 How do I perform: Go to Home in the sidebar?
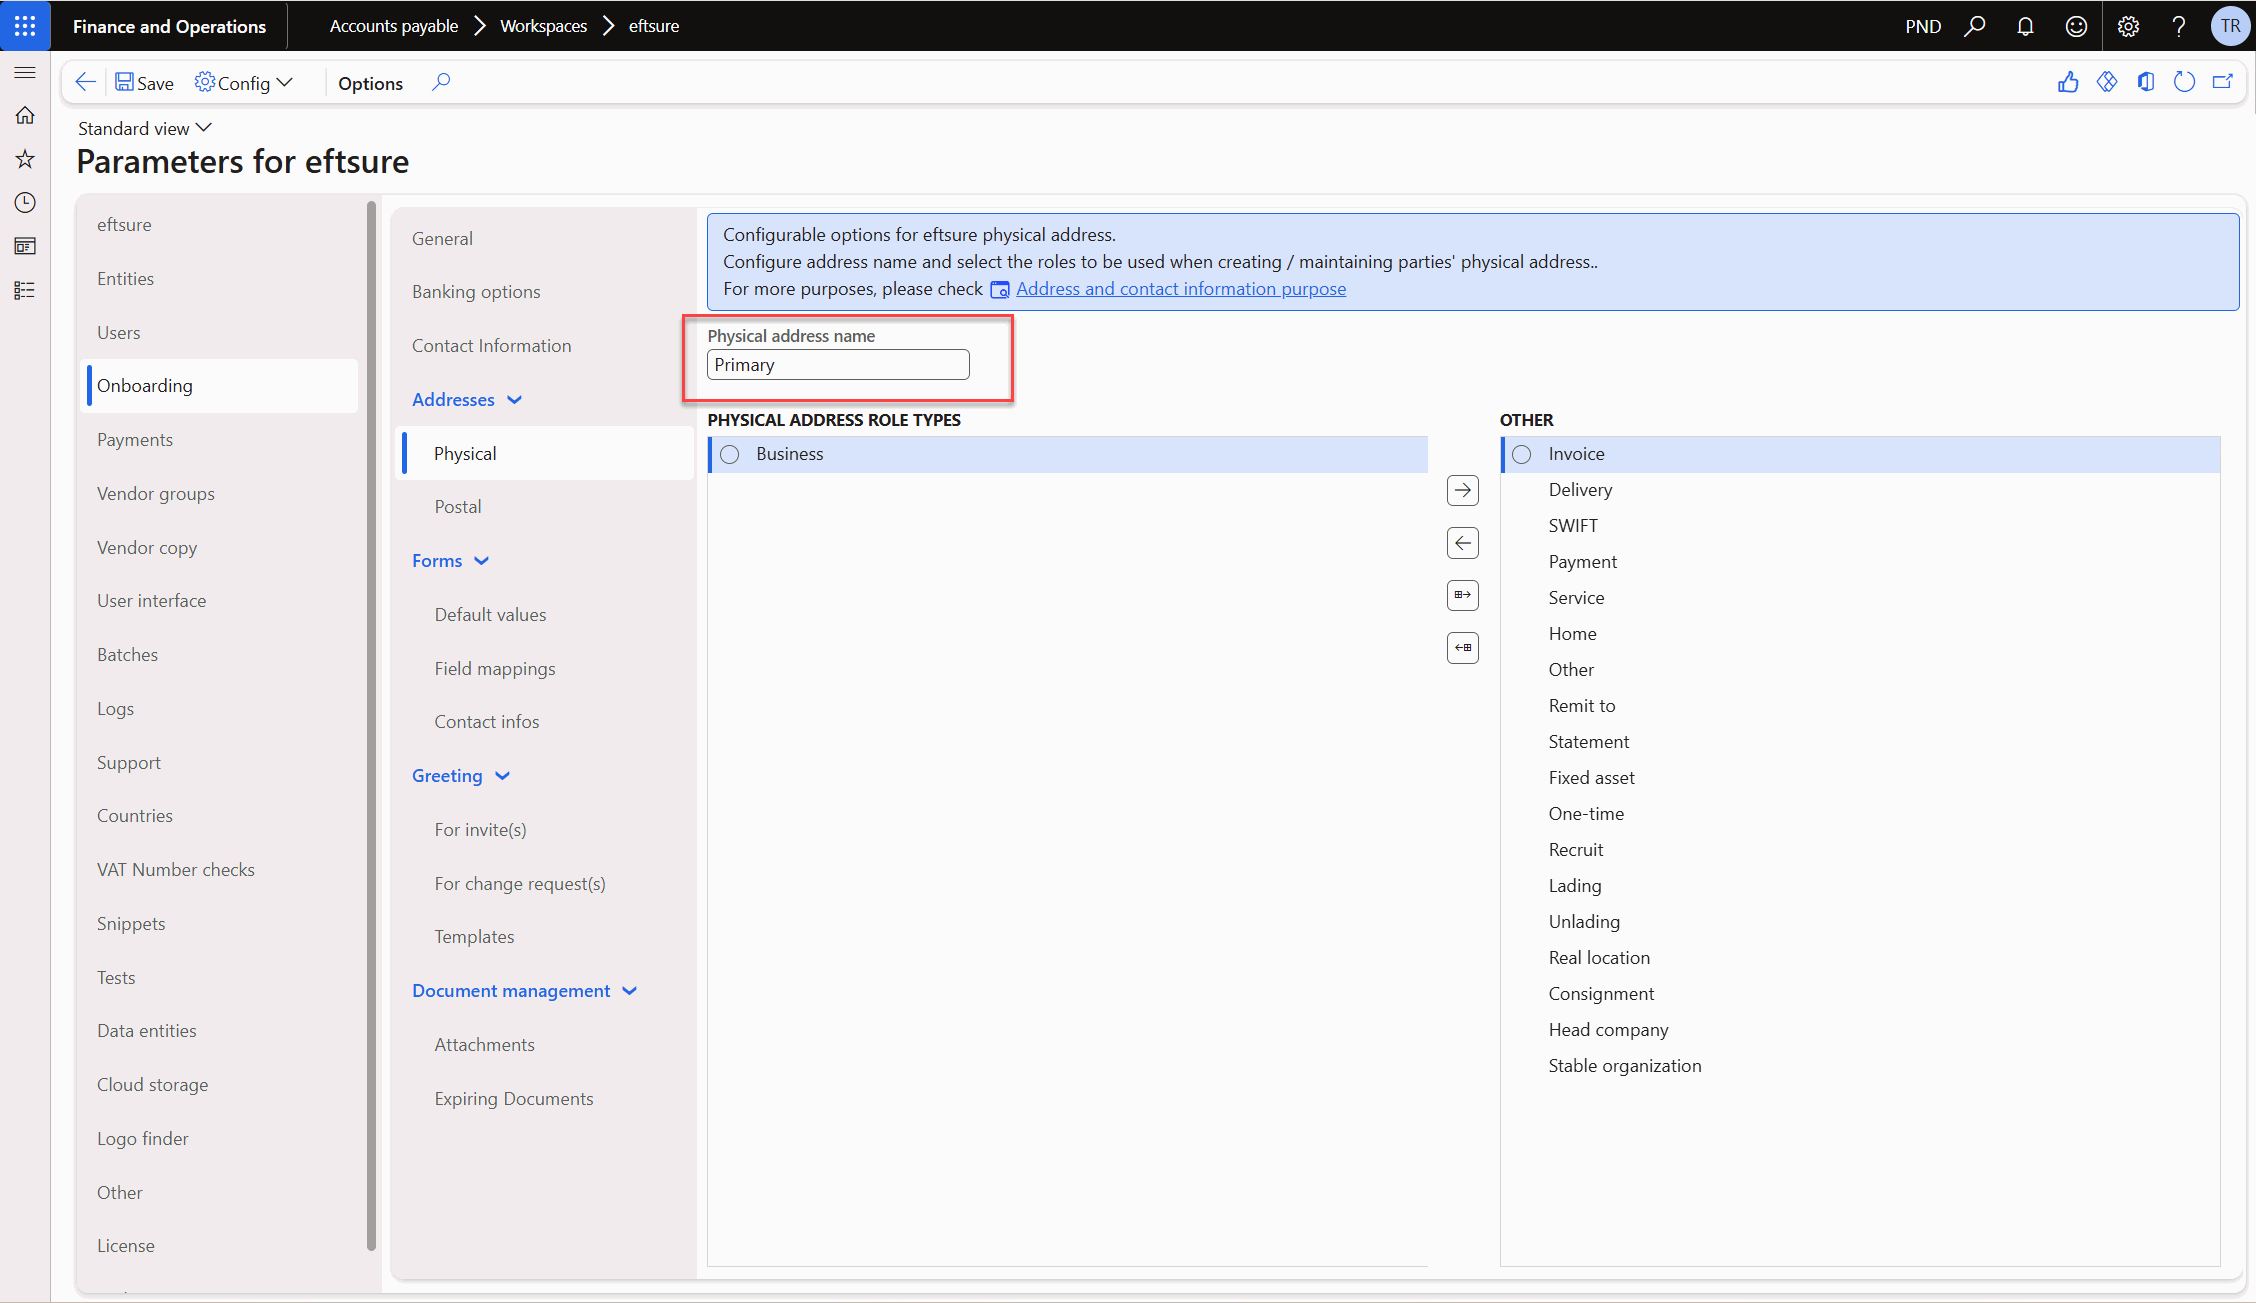click(25, 116)
